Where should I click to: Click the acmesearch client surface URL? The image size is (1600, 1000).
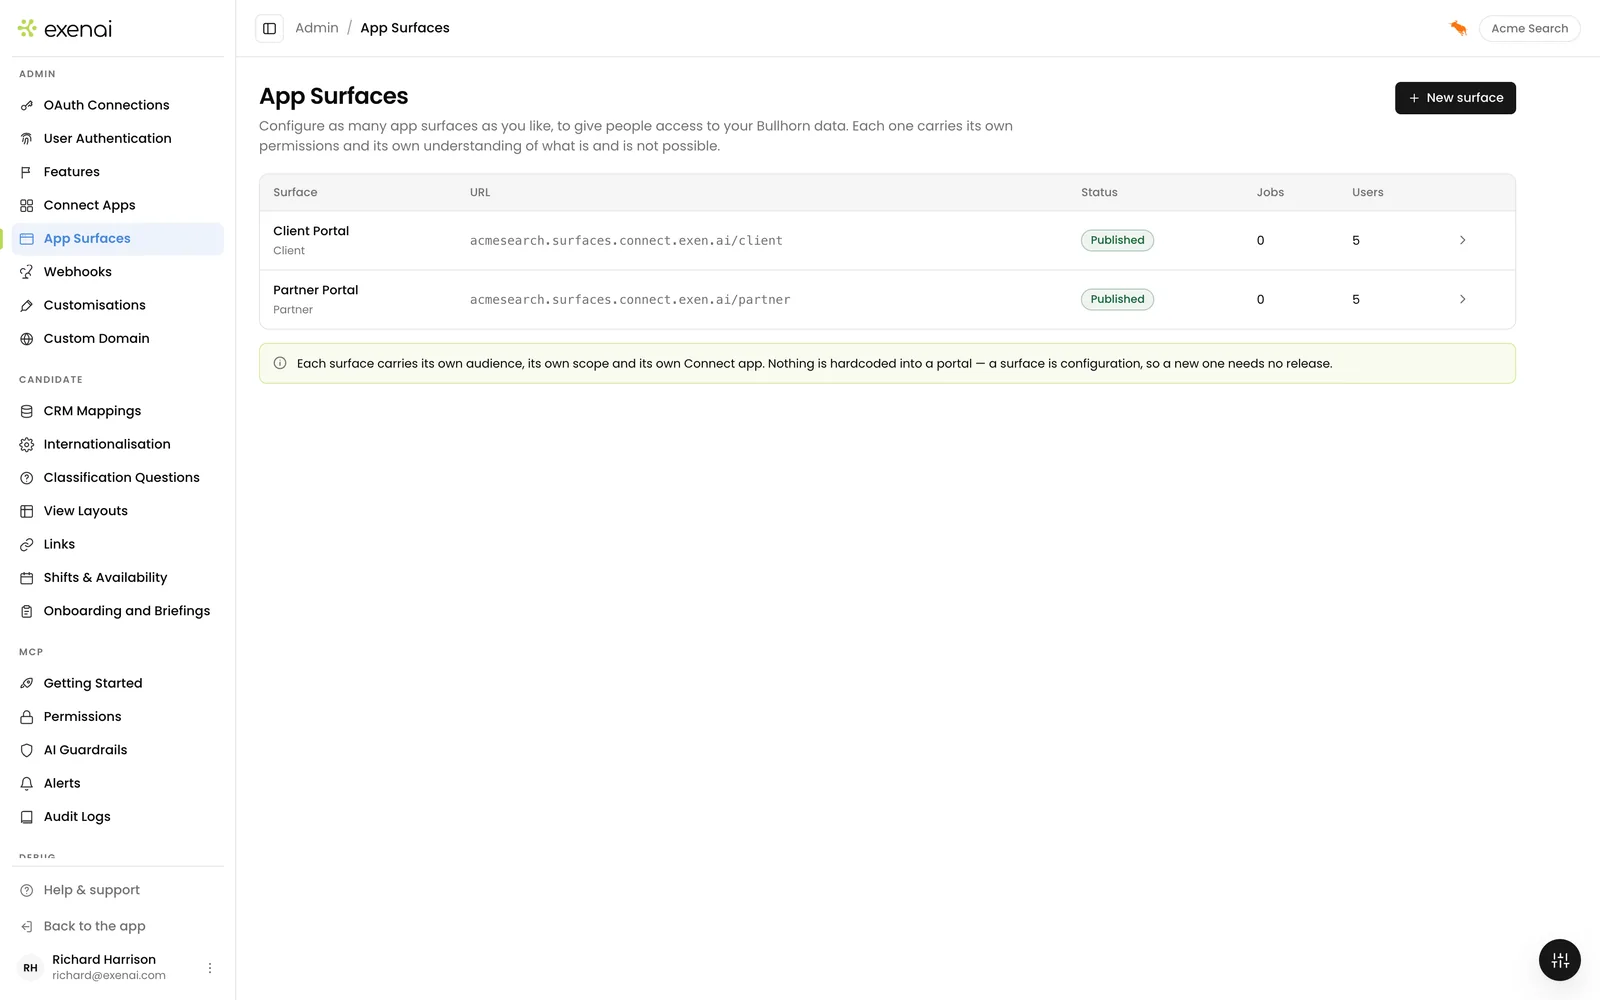point(626,241)
